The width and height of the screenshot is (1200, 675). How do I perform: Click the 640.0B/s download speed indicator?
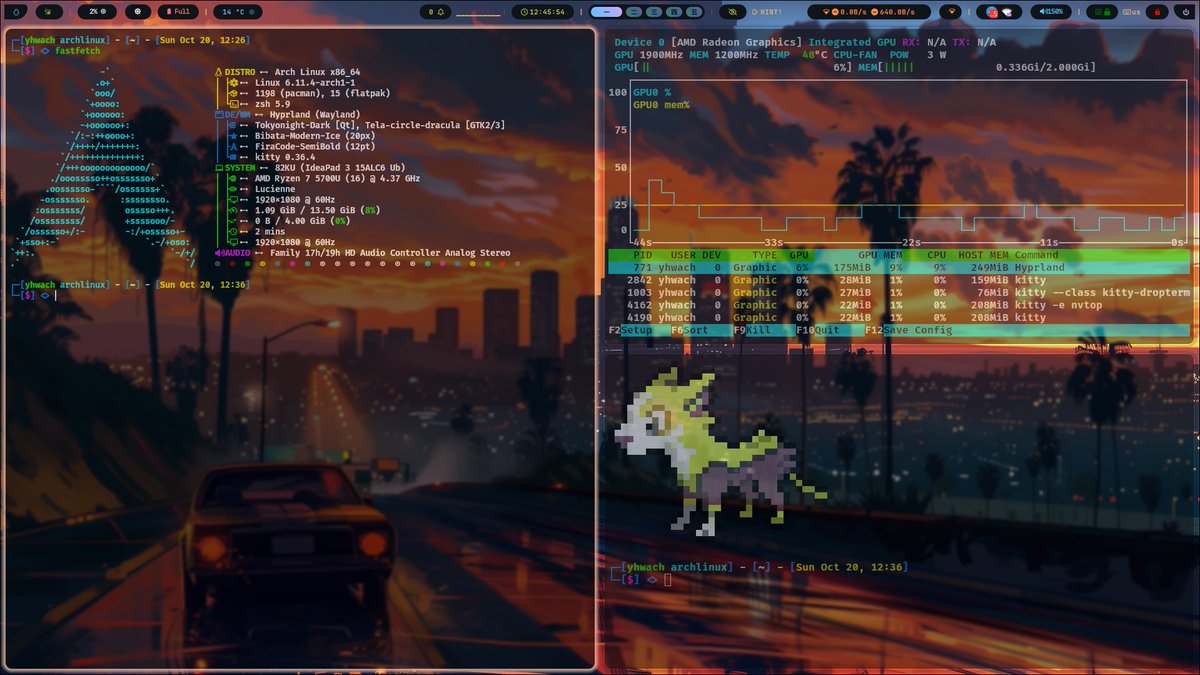(x=892, y=11)
